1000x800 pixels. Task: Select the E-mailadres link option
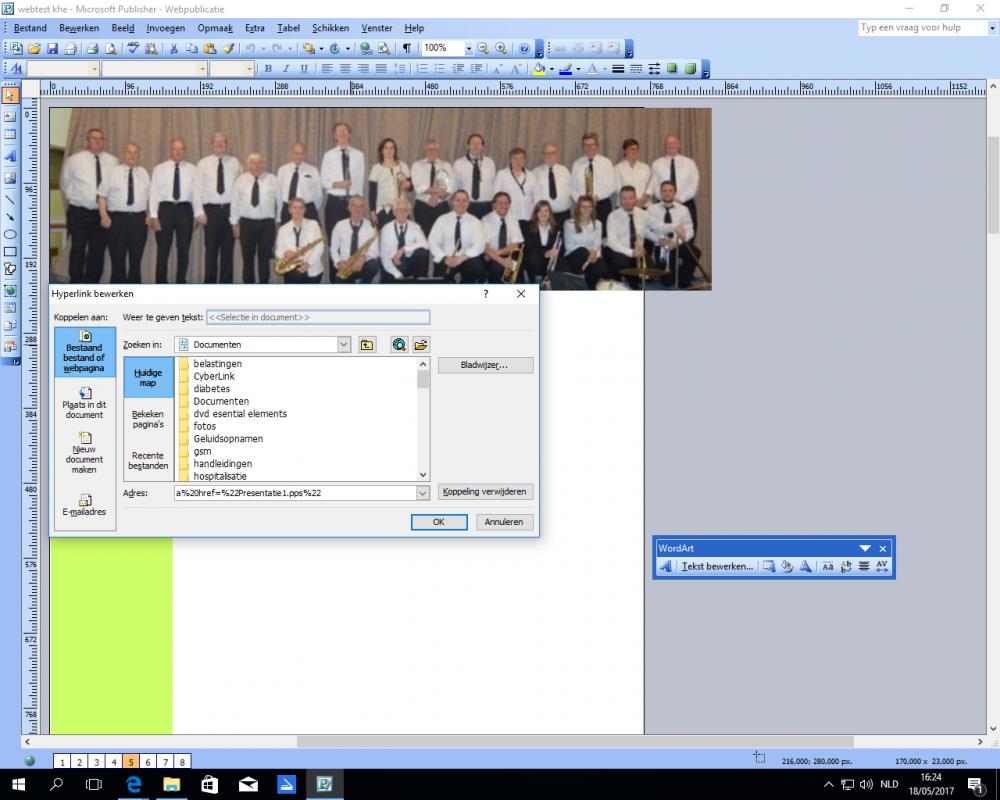click(85, 504)
